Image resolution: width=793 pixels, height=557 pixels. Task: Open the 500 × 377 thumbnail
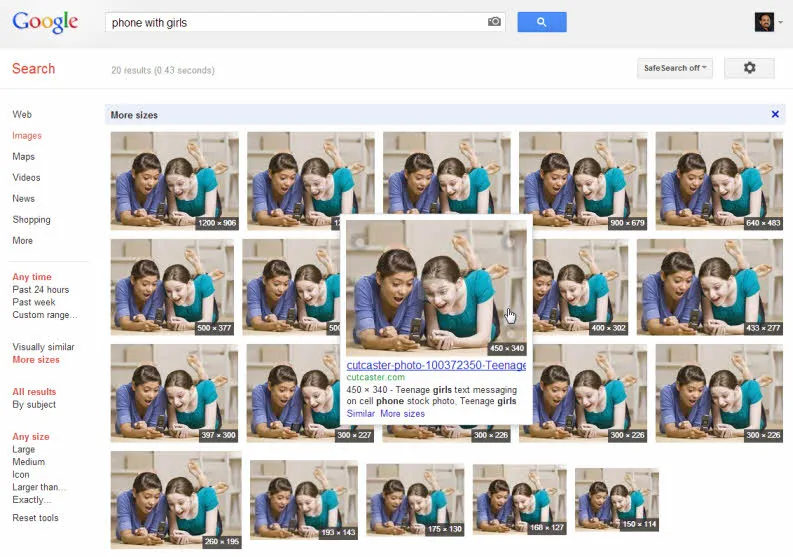point(172,287)
